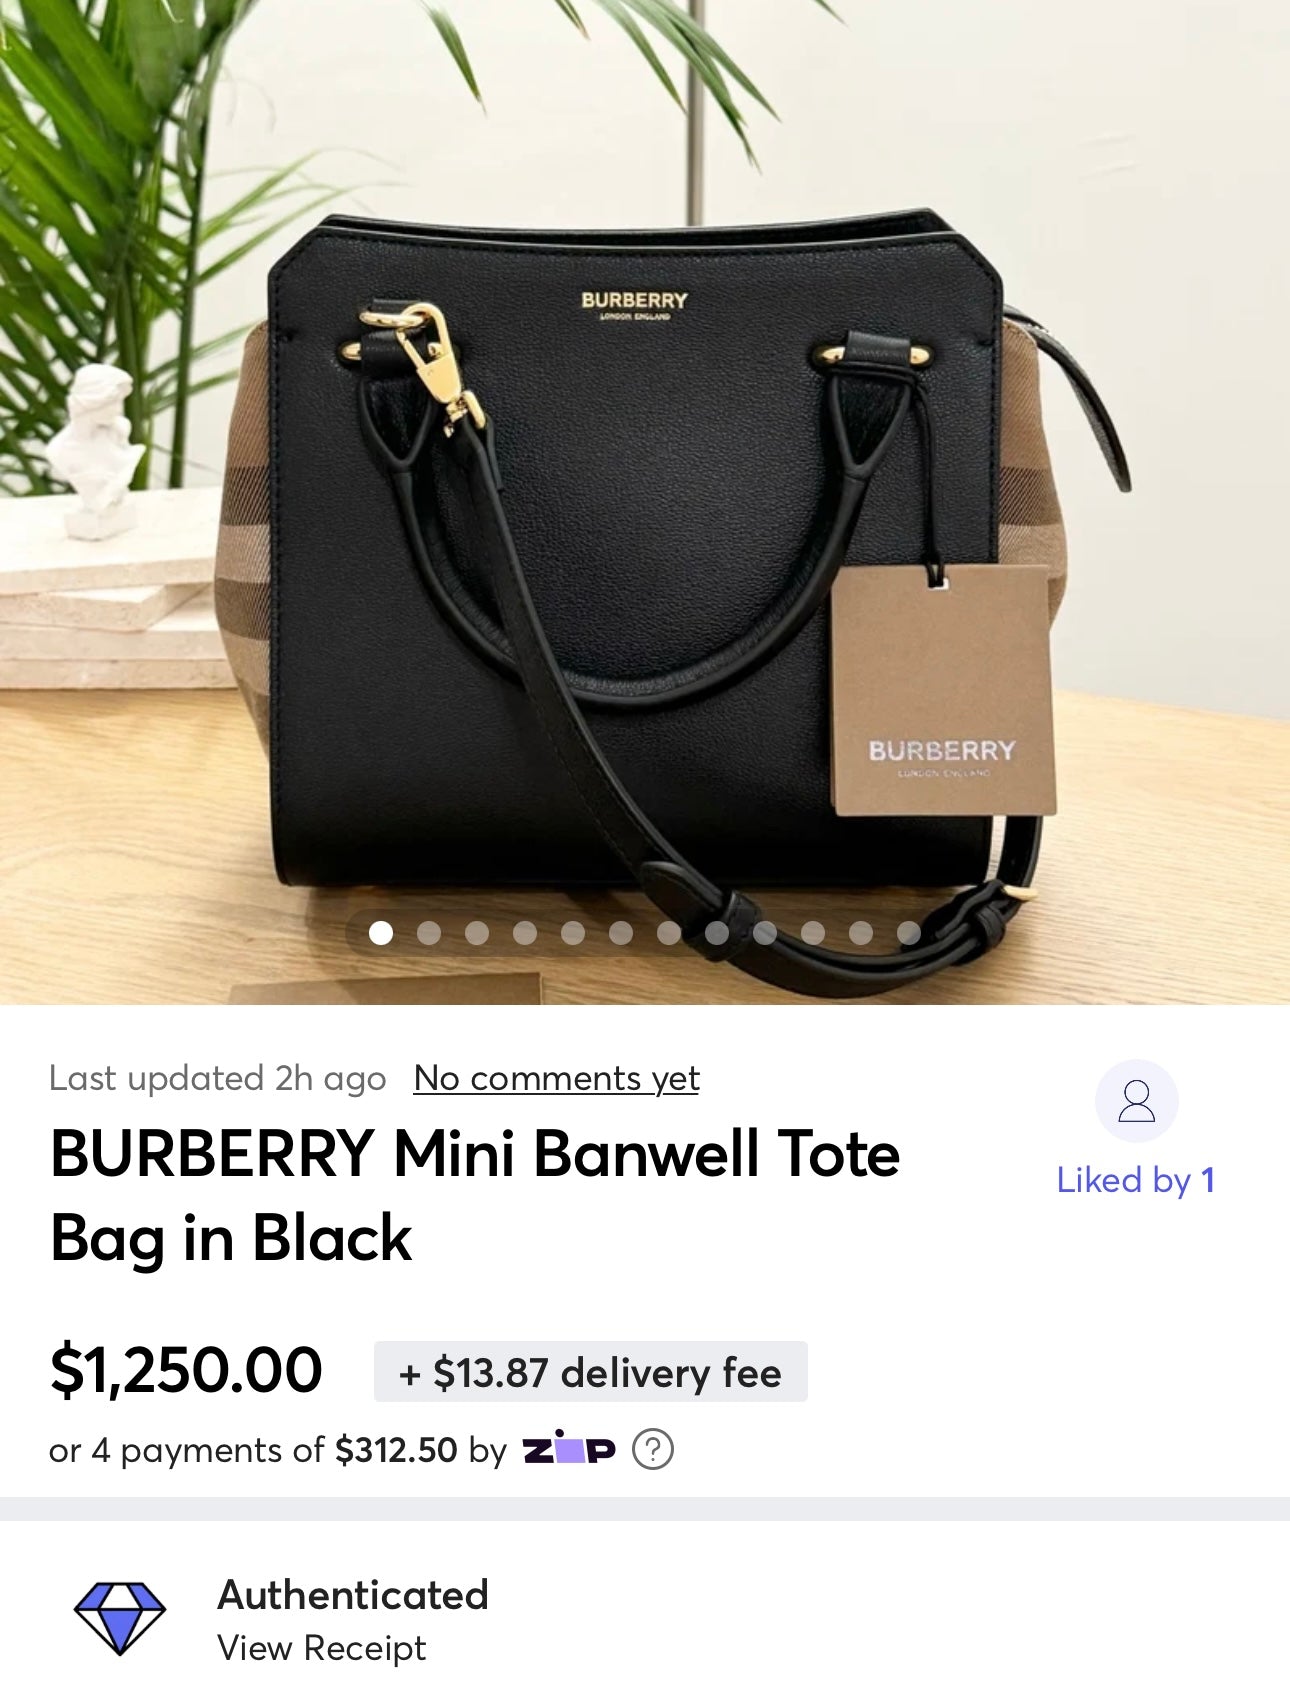Image resolution: width=1290 pixels, height=1703 pixels.
Task: Tap the Zip logo
Action: pos(569,1447)
